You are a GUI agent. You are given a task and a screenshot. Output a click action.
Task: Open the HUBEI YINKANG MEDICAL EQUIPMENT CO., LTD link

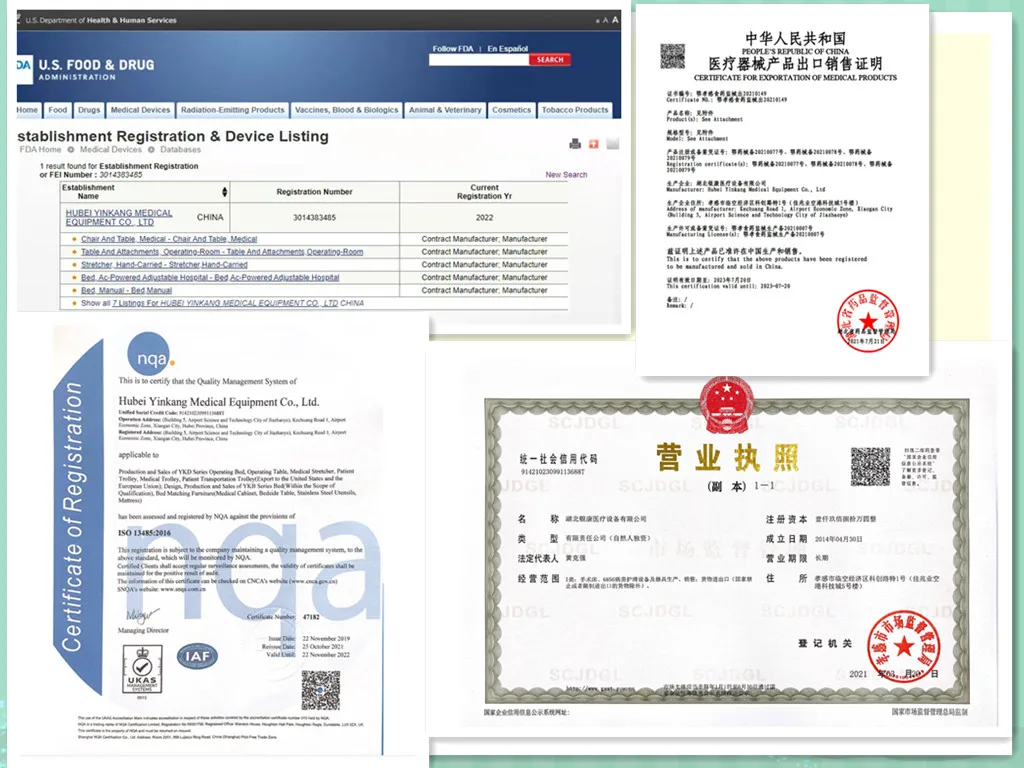[119, 217]
